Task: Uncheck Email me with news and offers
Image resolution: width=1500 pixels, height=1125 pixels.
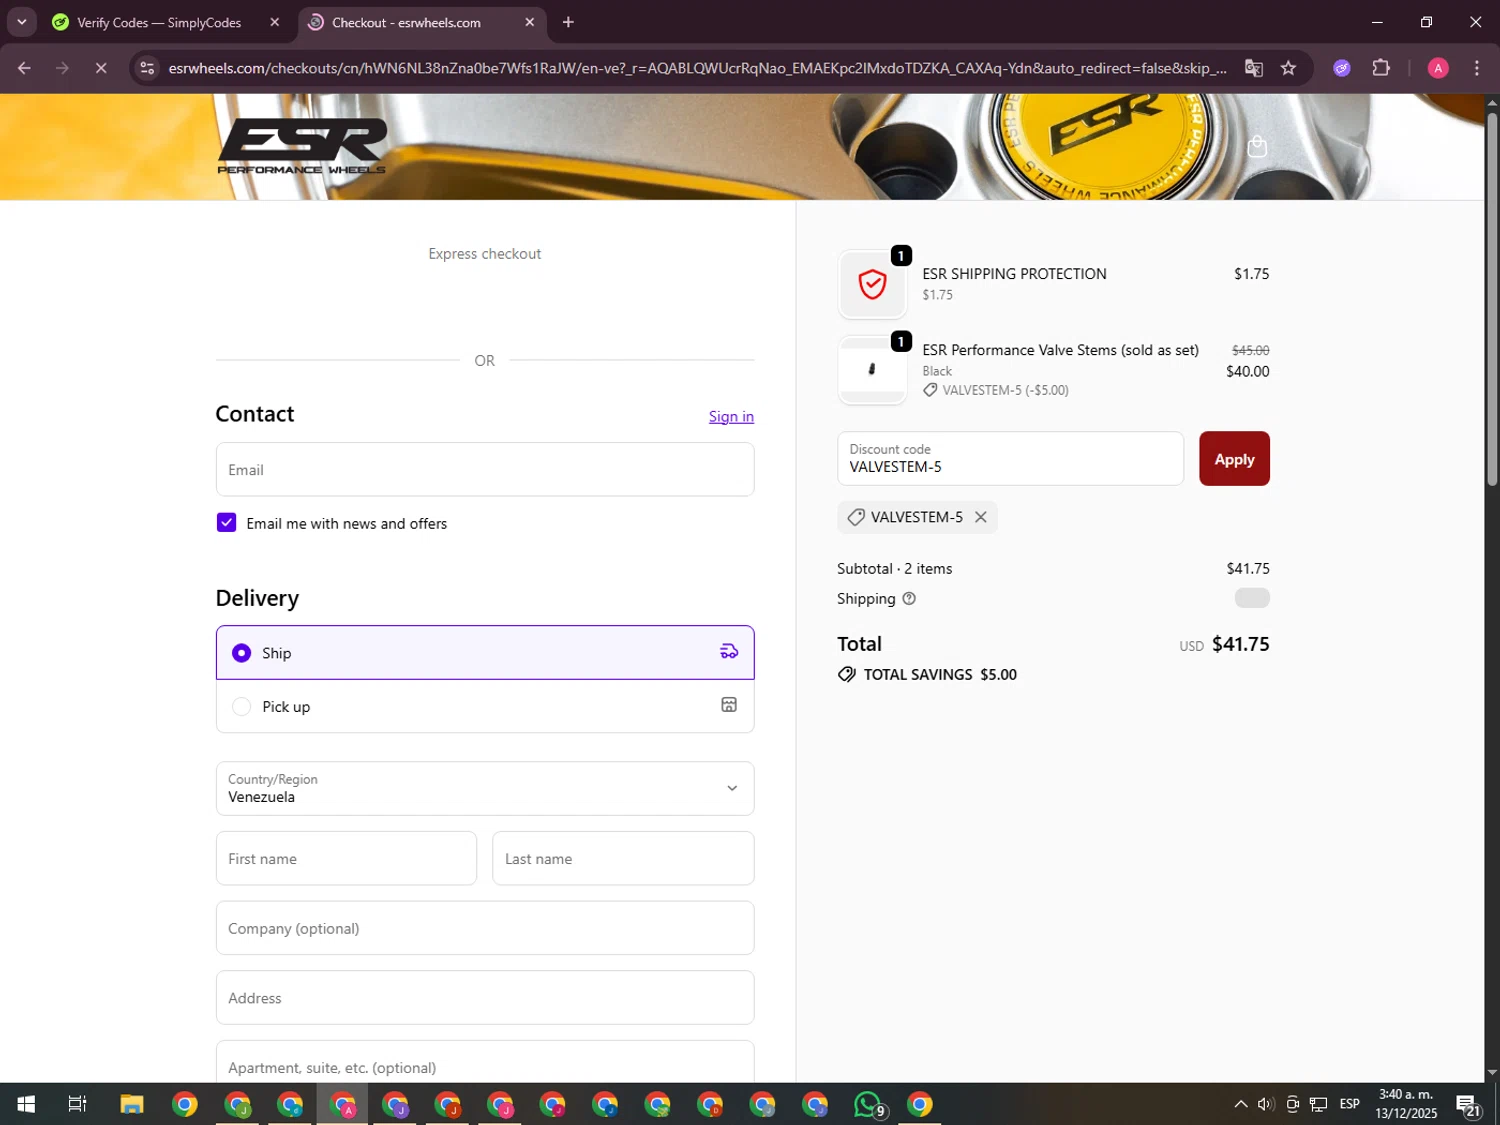Action: pos(226,523)
